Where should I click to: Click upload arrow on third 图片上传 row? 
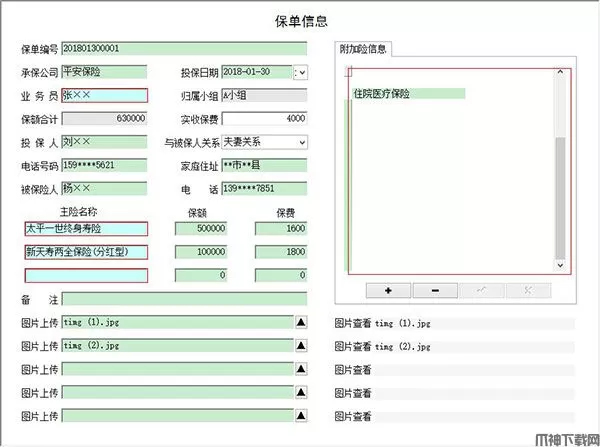coord(301,369)
